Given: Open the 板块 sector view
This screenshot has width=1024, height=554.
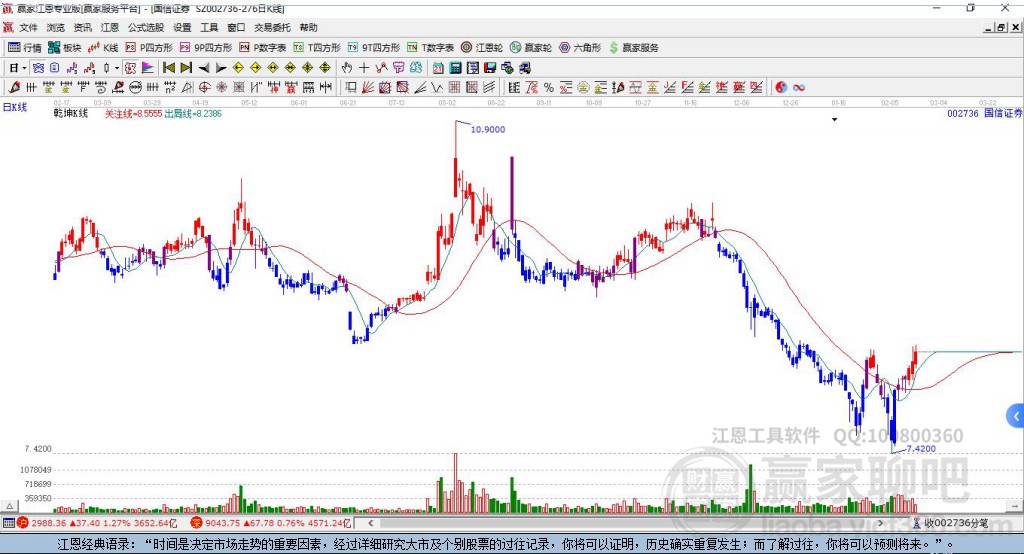Looking at the screenshot, I should point(65,48).
